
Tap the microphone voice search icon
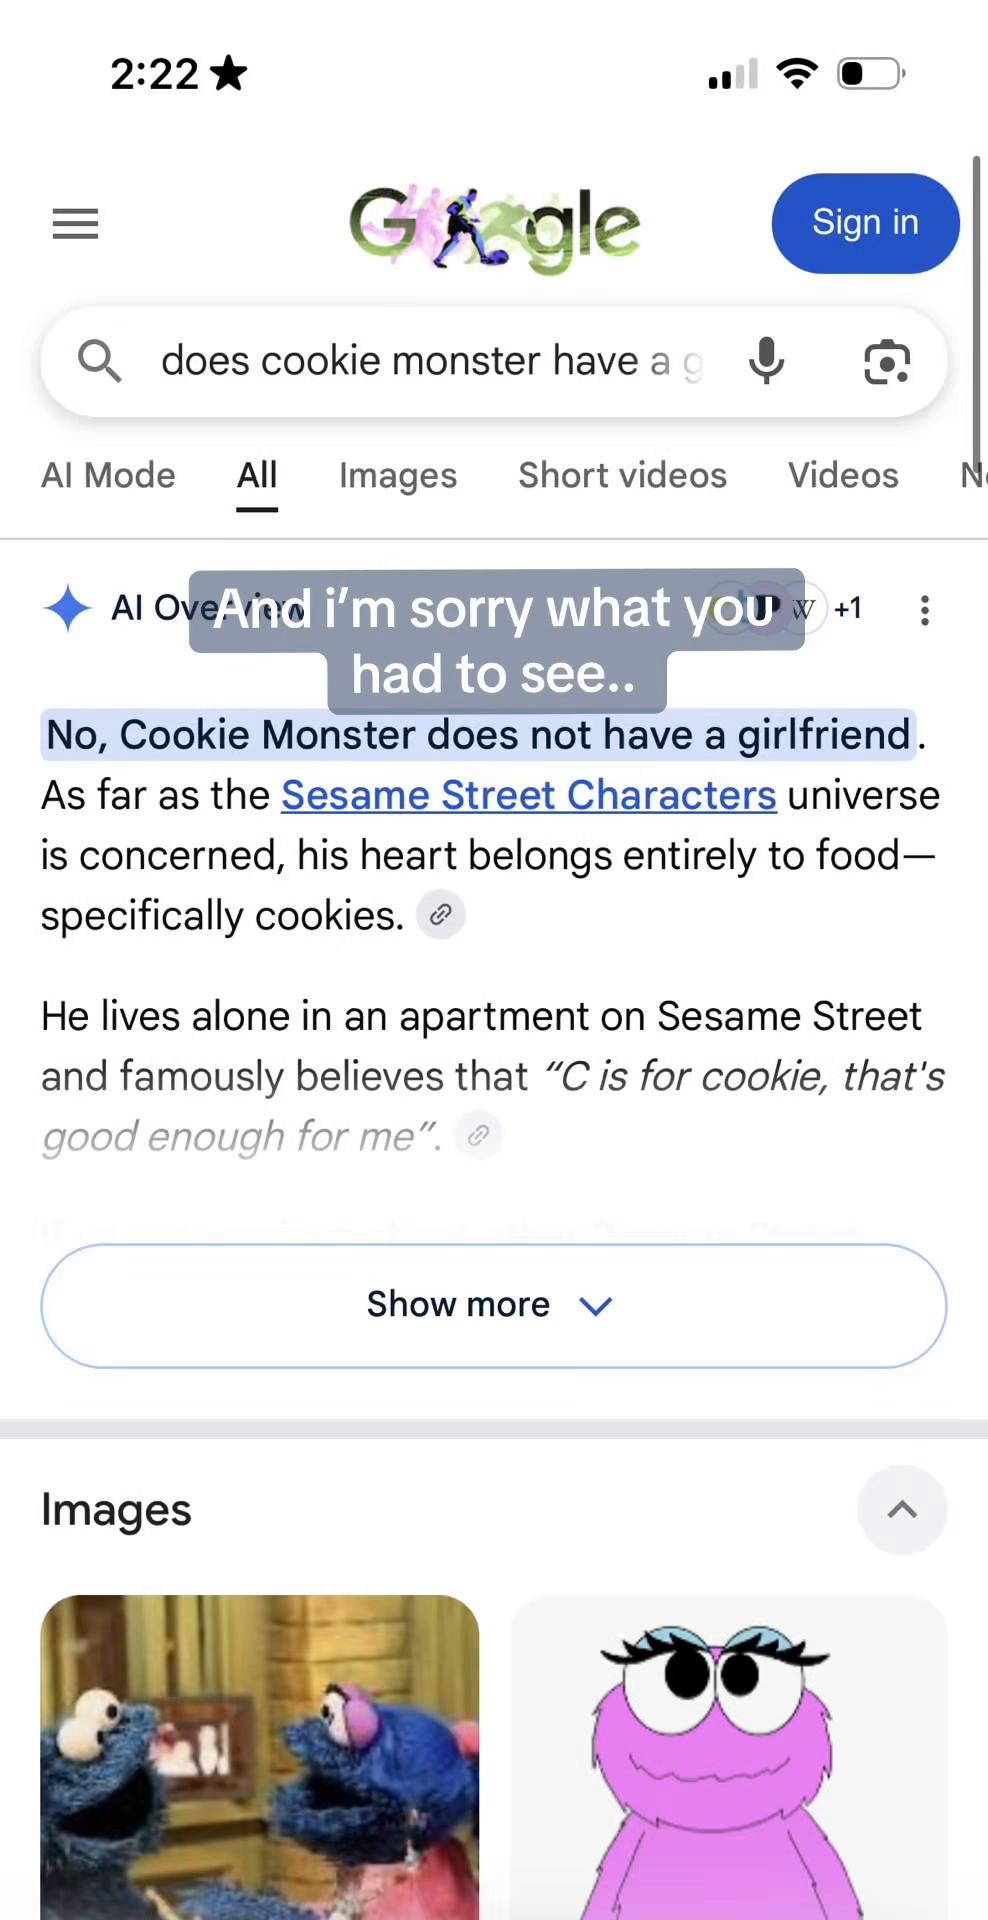coord(766,361)
